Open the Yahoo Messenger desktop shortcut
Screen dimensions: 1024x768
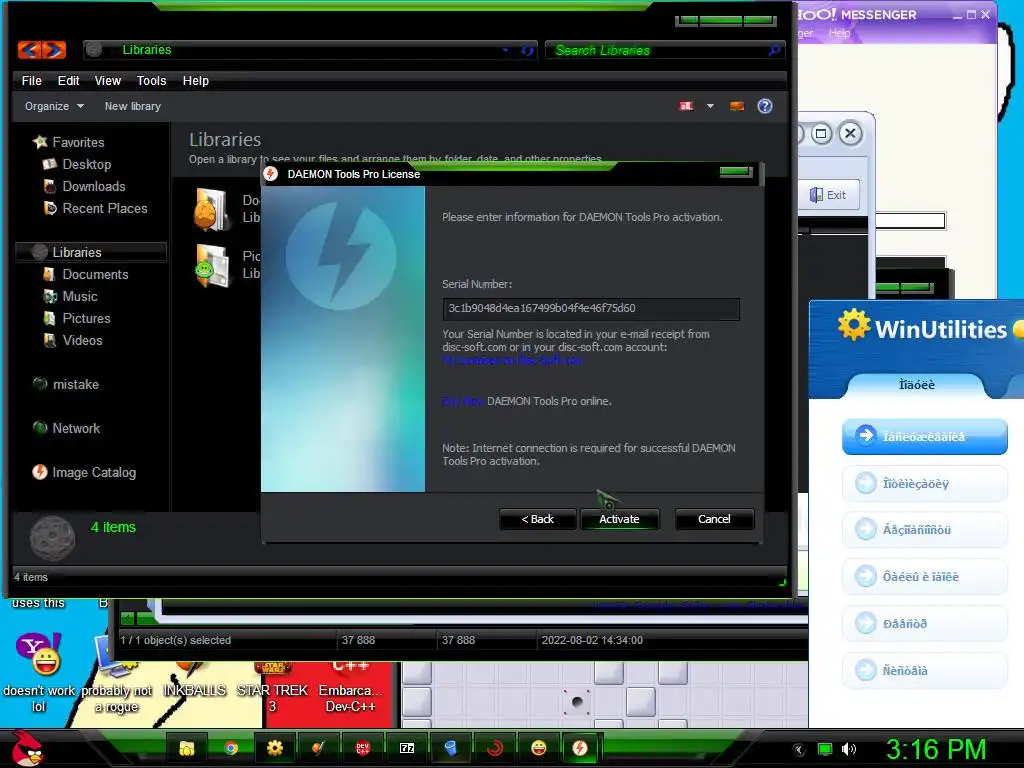click(39, 673)
